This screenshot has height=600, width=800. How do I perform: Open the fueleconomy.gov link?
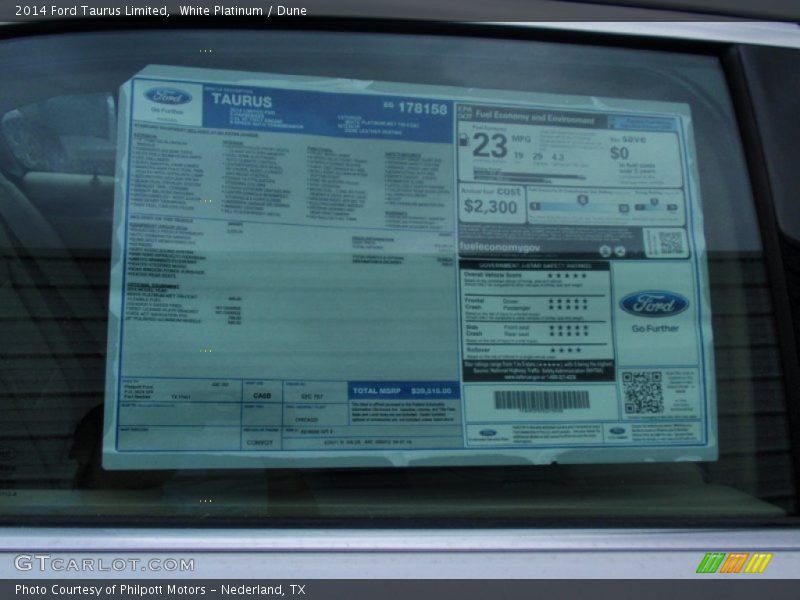click(500, 247)
